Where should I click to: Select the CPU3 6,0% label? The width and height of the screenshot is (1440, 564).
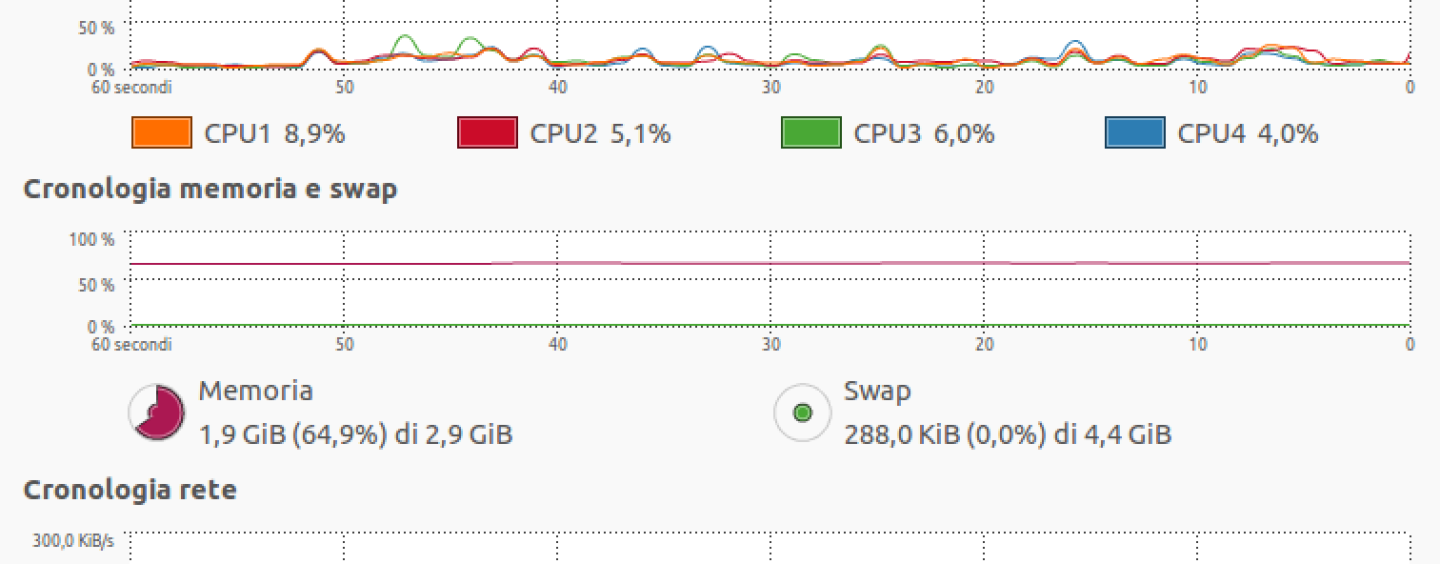924,134
